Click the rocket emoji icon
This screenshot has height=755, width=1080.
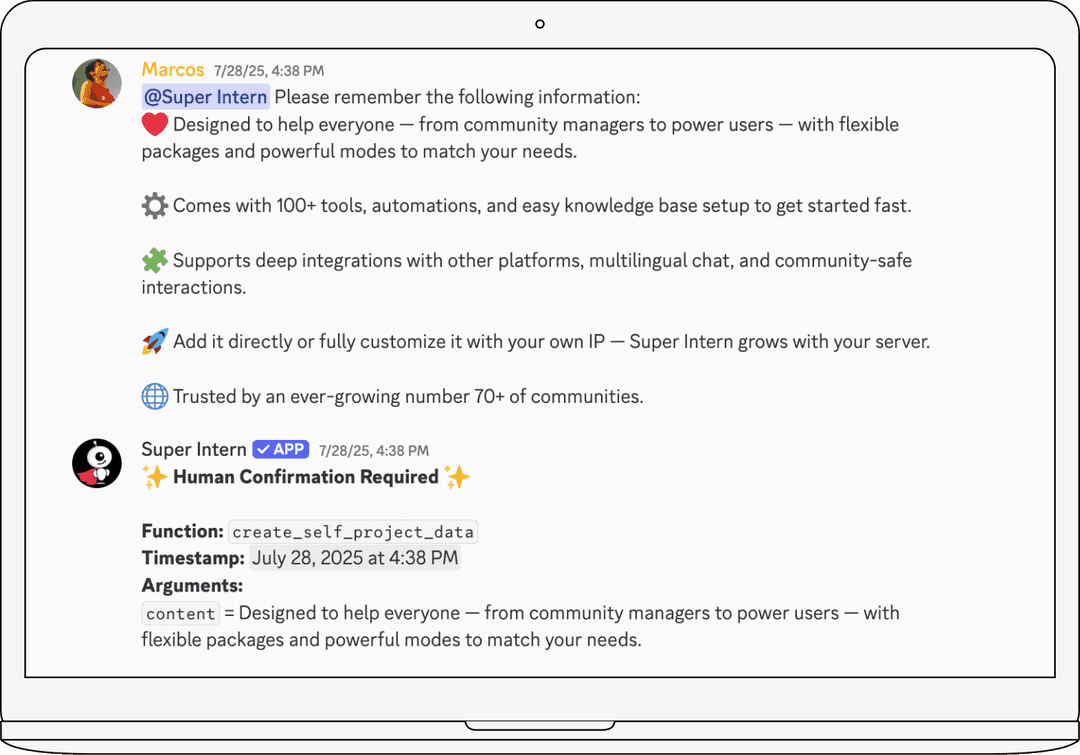point(153,341)
